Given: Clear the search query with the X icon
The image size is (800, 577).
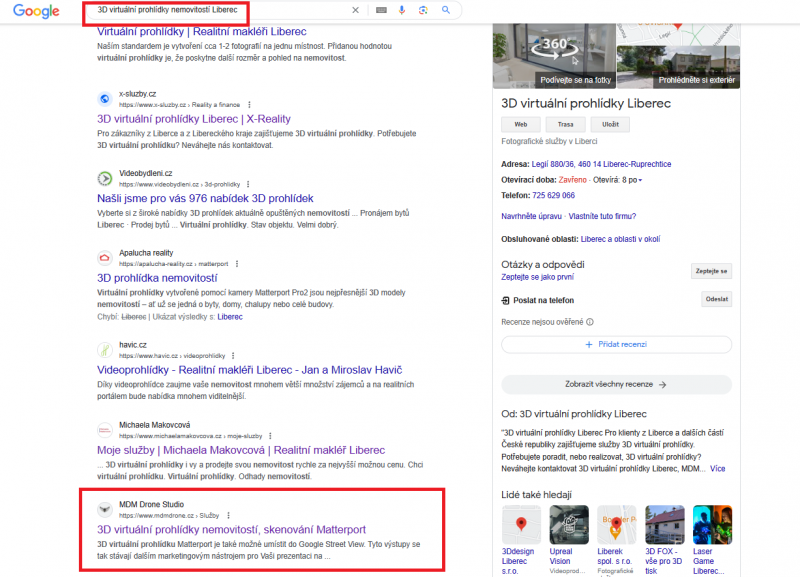Looking at the screenshot, I should pyautogui.click(x=356, y=10).
